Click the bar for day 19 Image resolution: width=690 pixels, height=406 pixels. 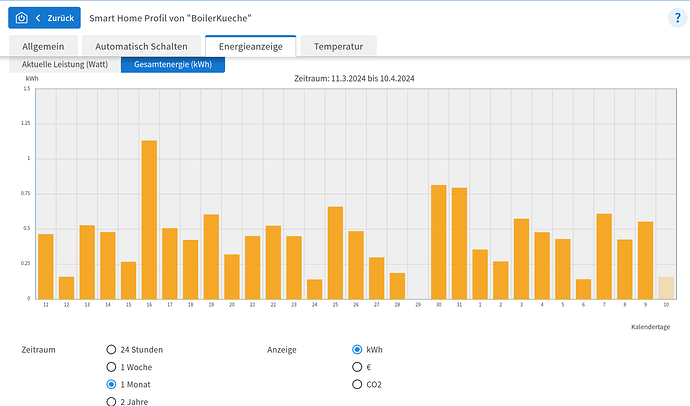click(211, 257)
